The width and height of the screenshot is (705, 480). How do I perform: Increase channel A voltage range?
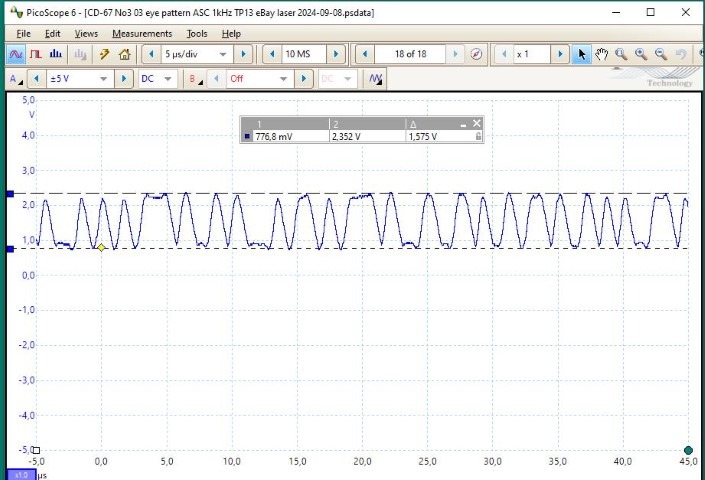[124, 79]
